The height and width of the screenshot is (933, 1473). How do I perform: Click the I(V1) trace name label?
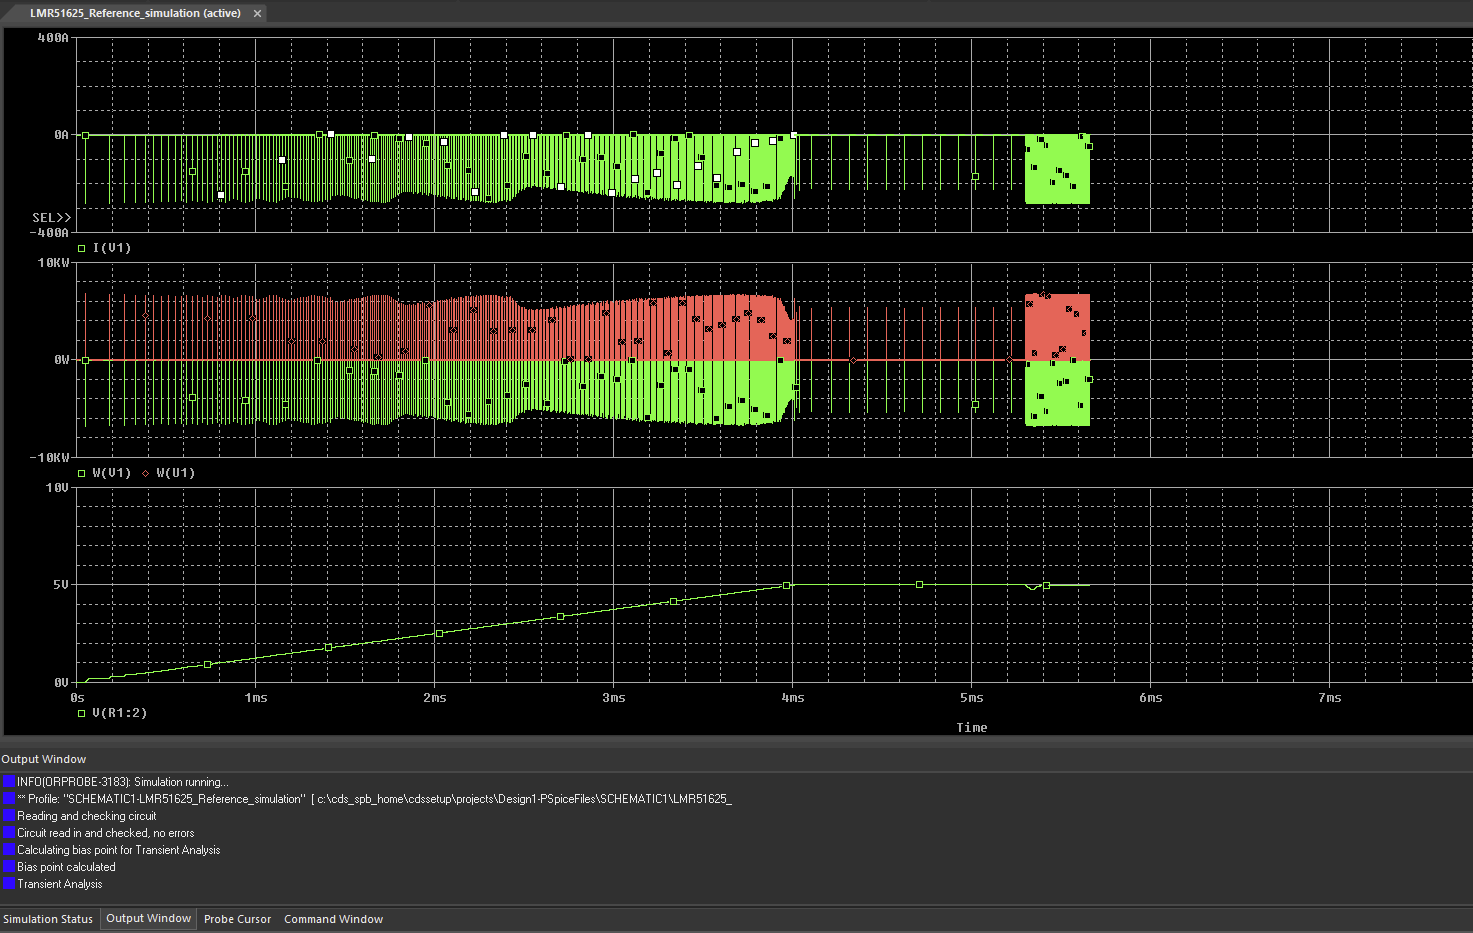click(x=112, y=248)
